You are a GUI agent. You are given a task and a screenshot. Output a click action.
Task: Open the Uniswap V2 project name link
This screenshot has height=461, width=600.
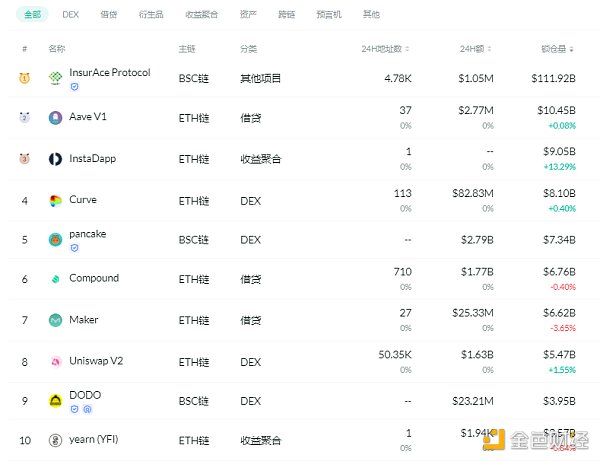[x=96, y=360]
